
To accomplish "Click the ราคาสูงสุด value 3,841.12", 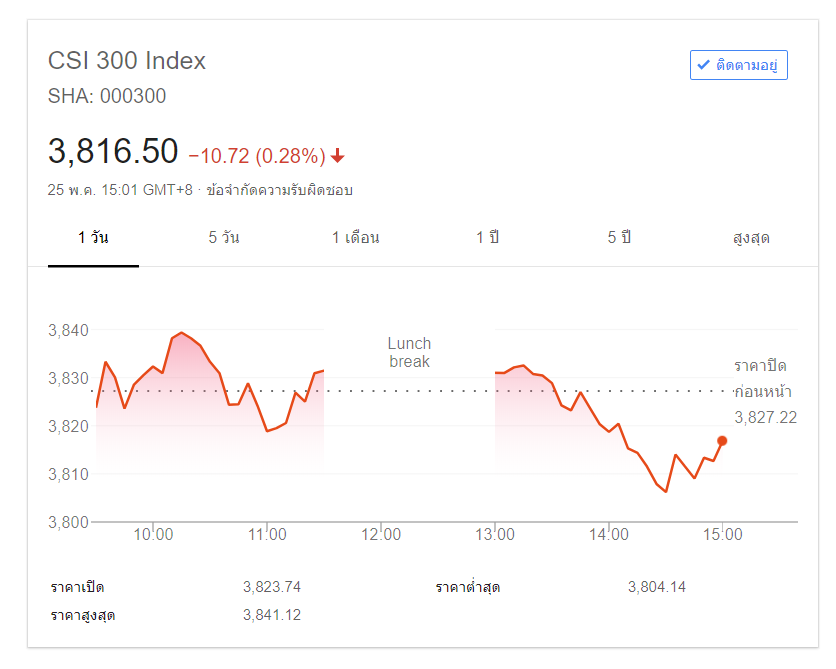I will click(272, 615).
